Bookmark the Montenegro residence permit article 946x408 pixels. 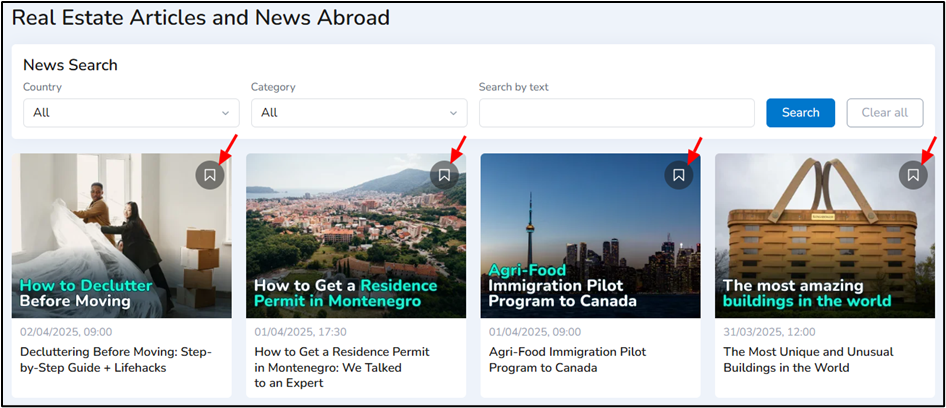445,175
